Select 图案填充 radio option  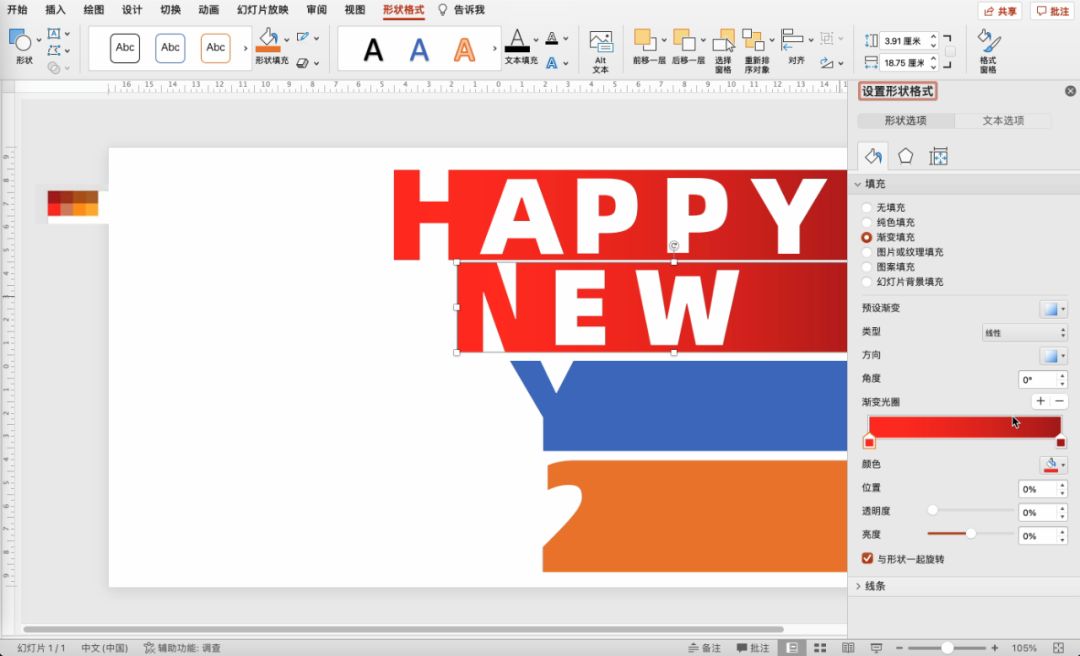click(x=866, y=267)
